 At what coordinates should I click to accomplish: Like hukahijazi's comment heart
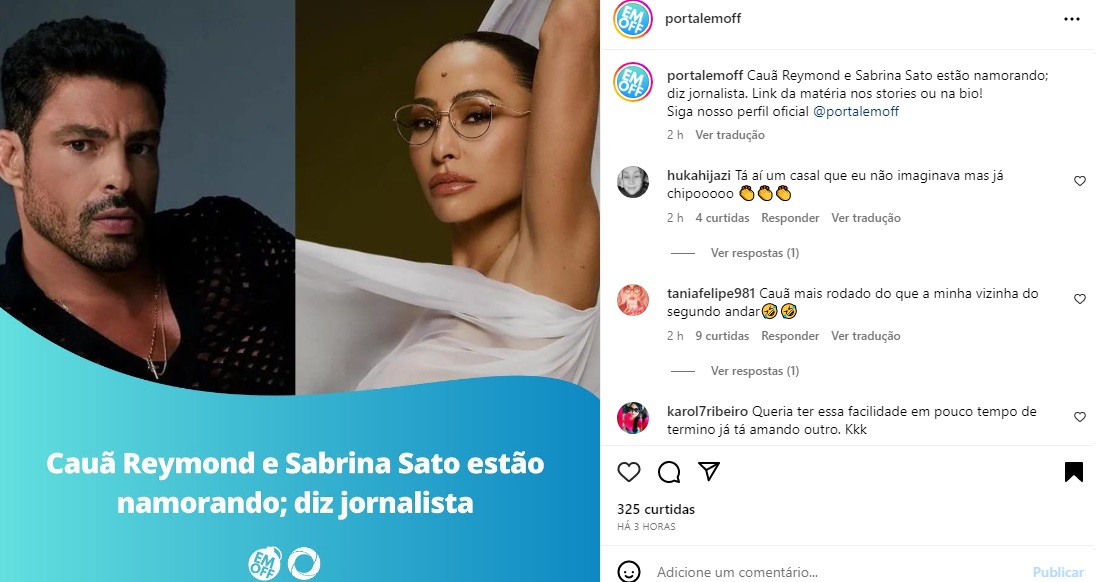coord(1079,181)
